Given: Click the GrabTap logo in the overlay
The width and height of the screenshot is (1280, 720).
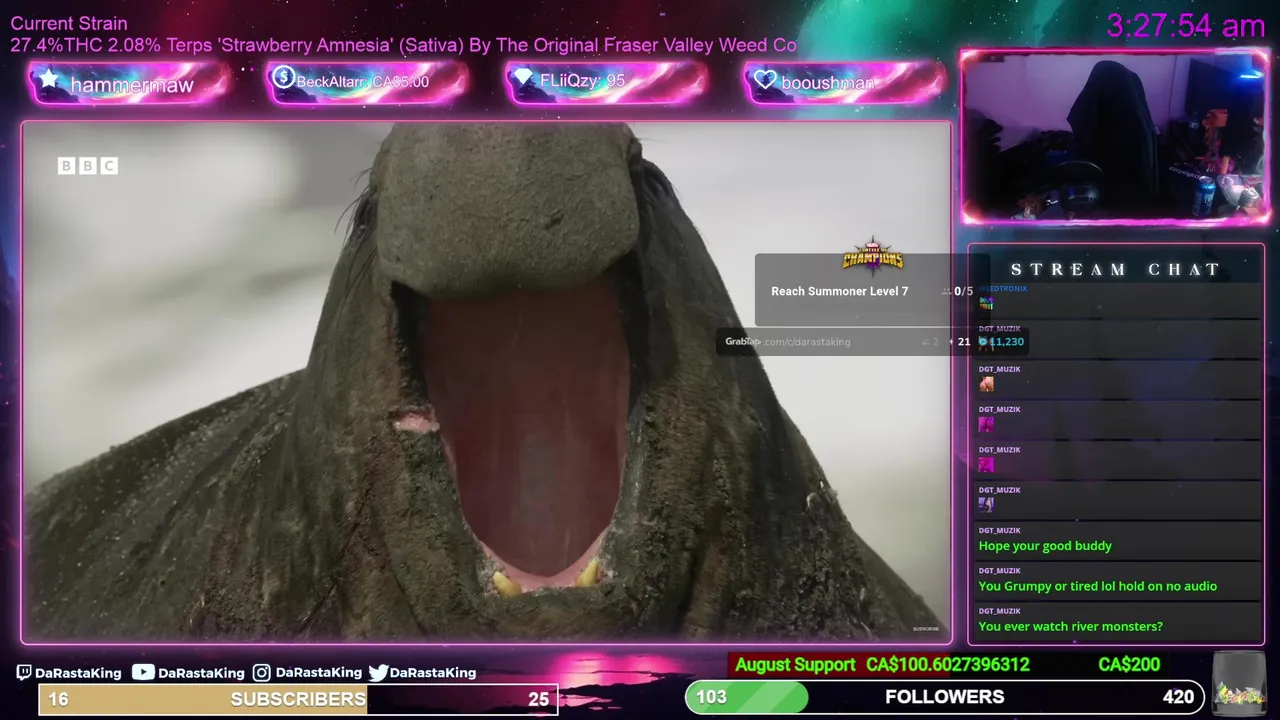Looking at the screenshot, I should tap(743, 341).
